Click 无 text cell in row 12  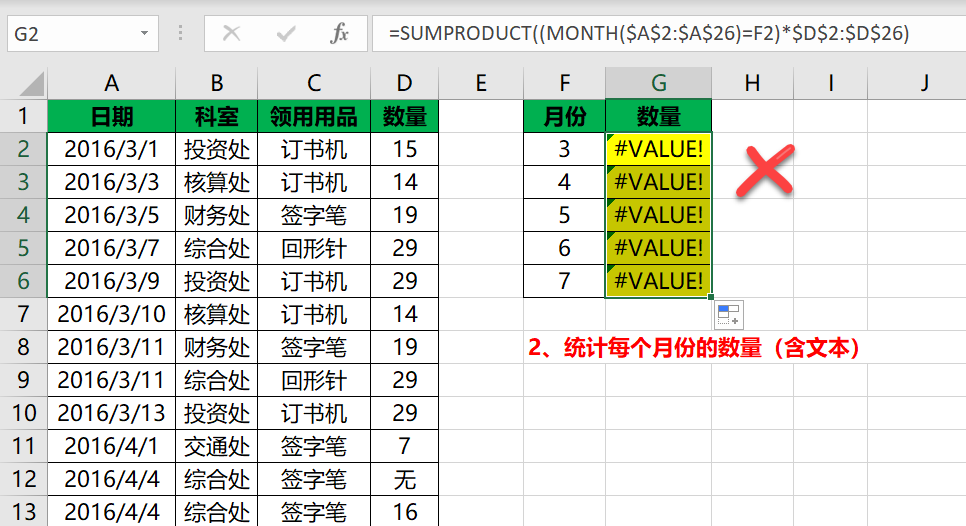[404, 479]
